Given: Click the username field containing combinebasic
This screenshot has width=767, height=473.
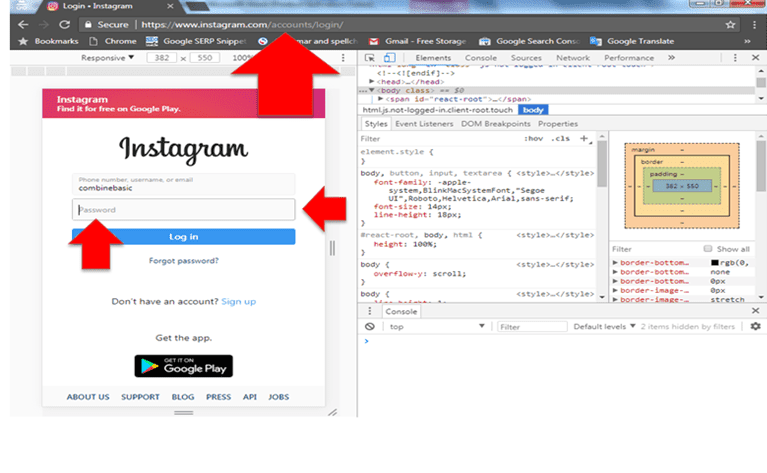Looking at the screenshot, I should click(x=183, y=184).
